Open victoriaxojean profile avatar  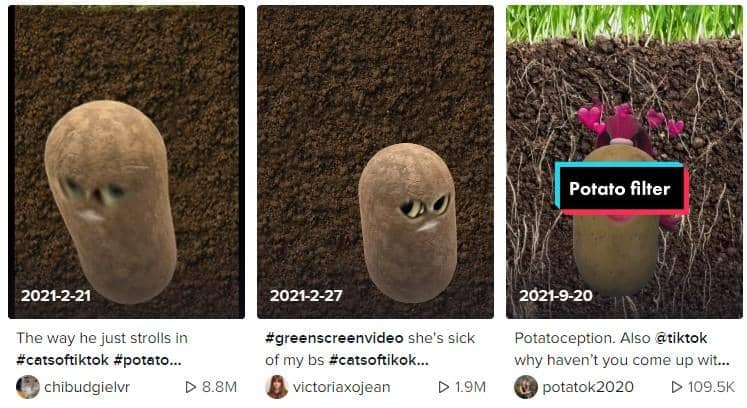277,387
